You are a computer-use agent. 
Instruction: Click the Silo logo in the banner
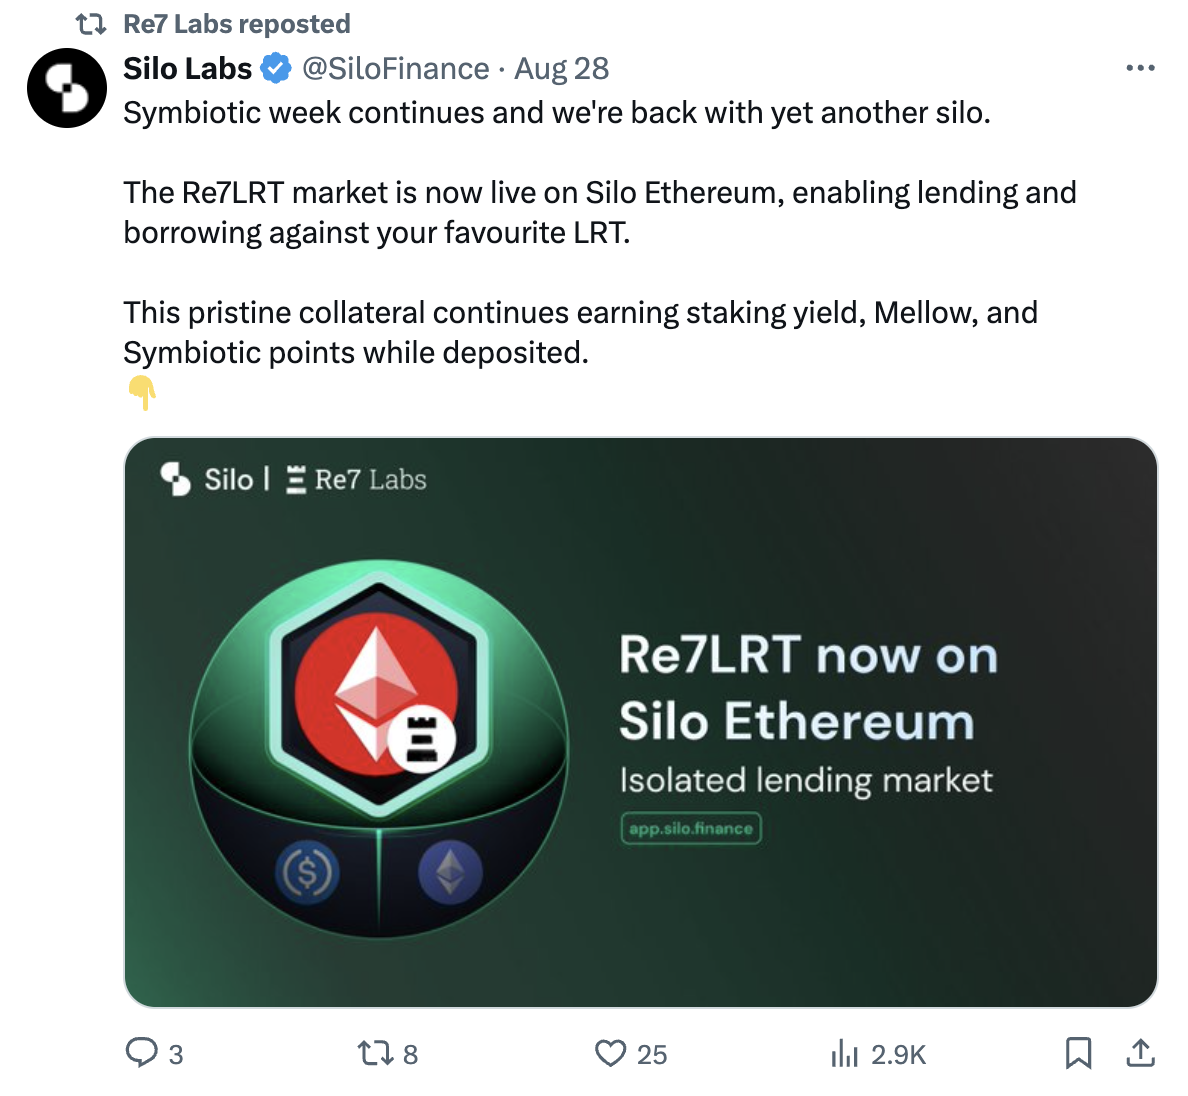[207, 480]
